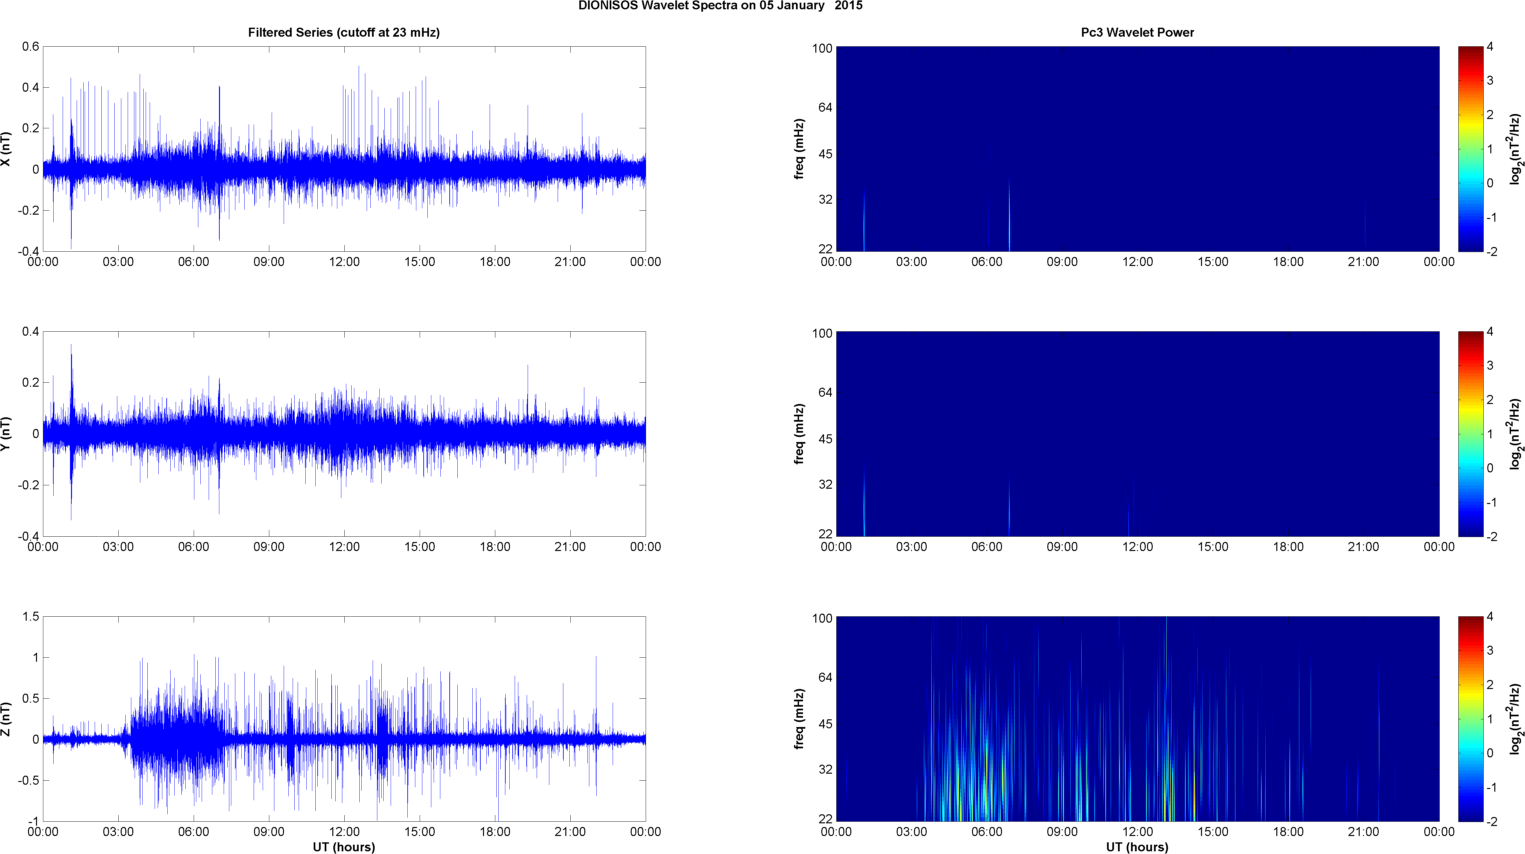Click the freq (mHz) label of top spectrogram
Viewport: 1525px width, 854px height.
(800, 149)
